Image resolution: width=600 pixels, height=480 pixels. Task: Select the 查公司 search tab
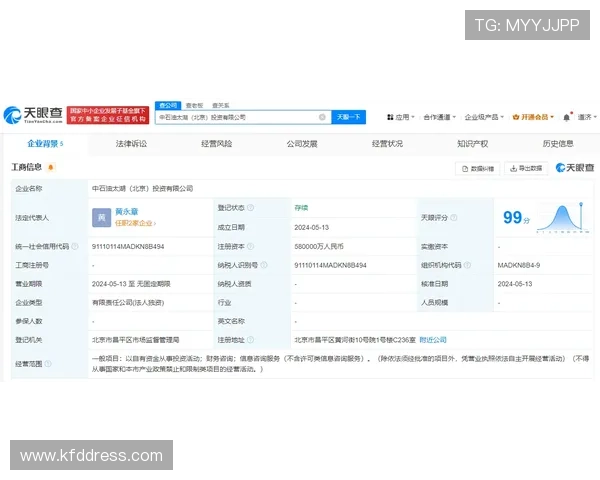168,105
